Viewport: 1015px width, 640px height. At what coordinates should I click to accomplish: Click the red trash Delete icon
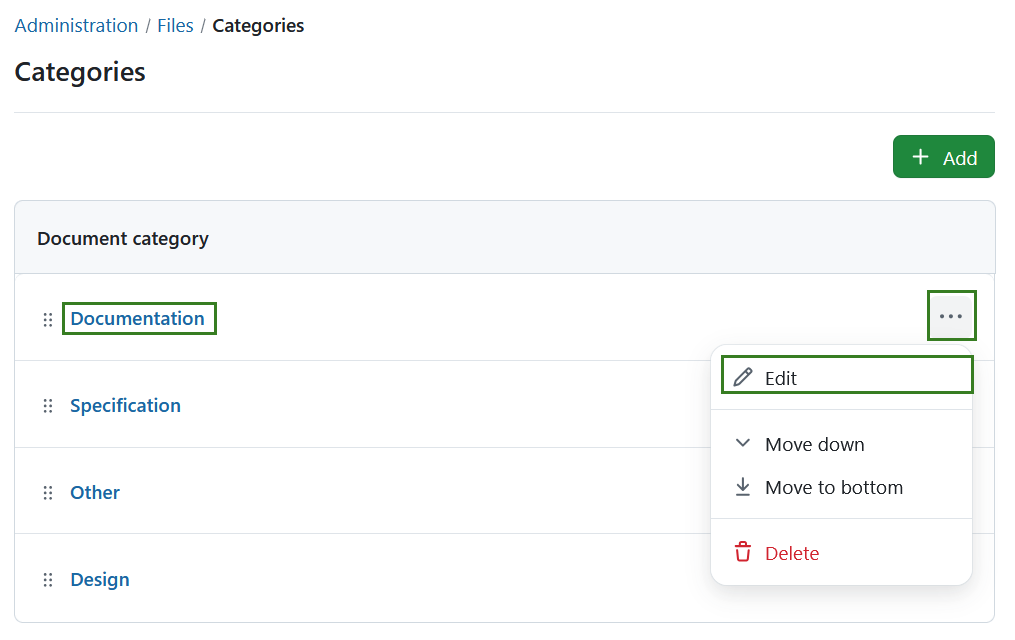point(743,551)
